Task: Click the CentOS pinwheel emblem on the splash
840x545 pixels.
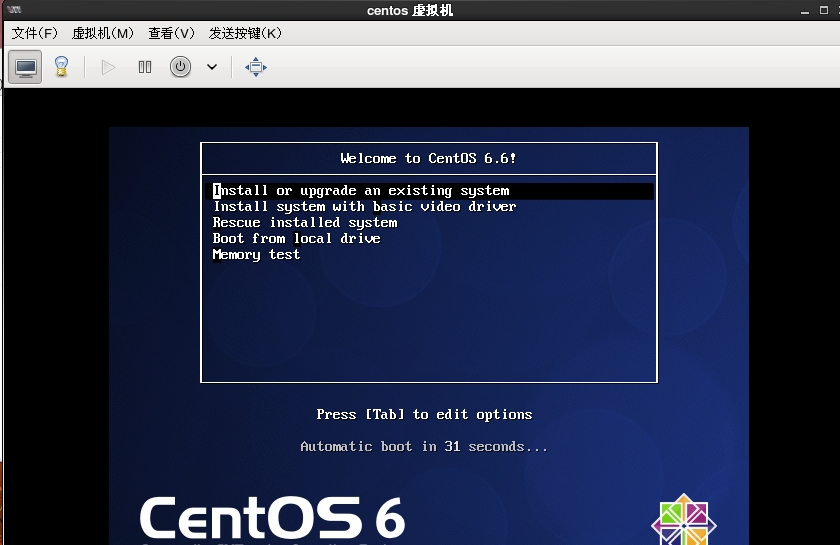Action: tap(684, 519)
